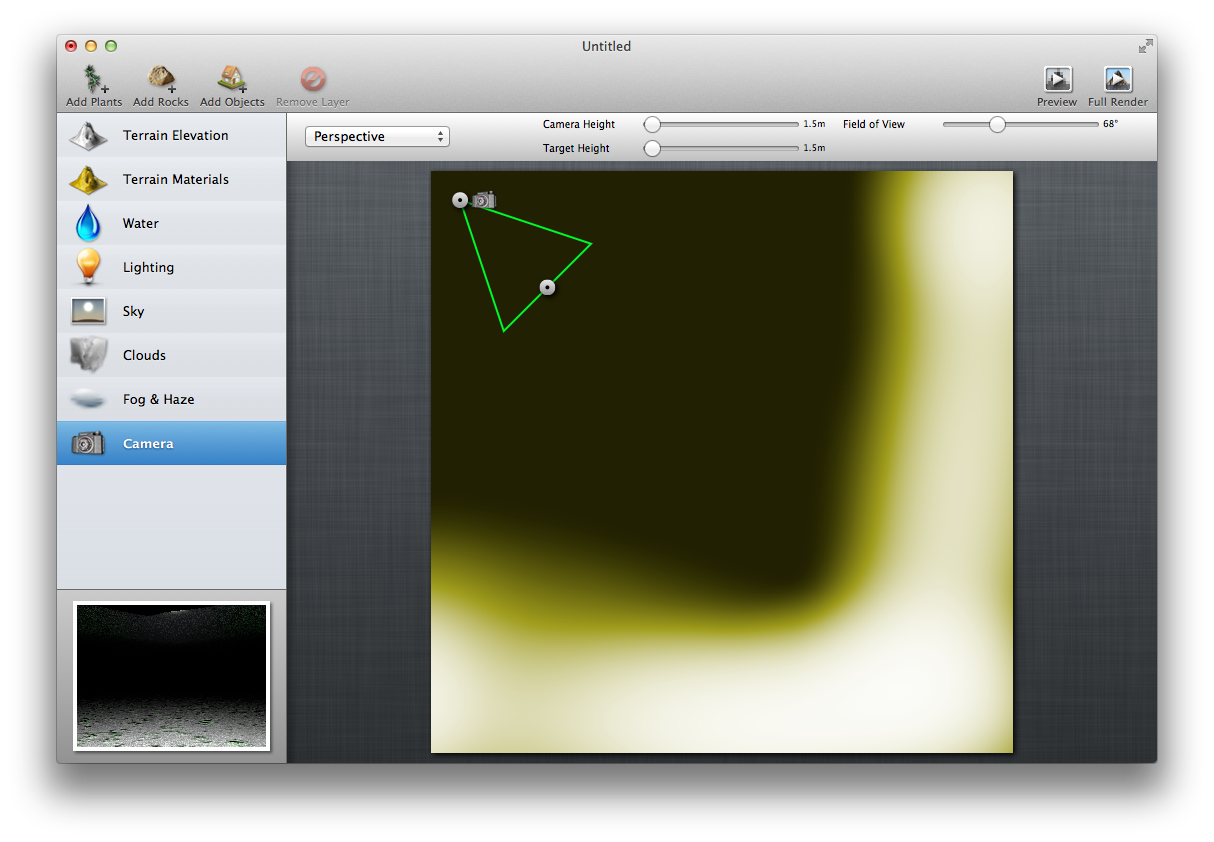Click the Fog & Haze icon
This screenshot has height=842, width=1214.
[88, 399]
